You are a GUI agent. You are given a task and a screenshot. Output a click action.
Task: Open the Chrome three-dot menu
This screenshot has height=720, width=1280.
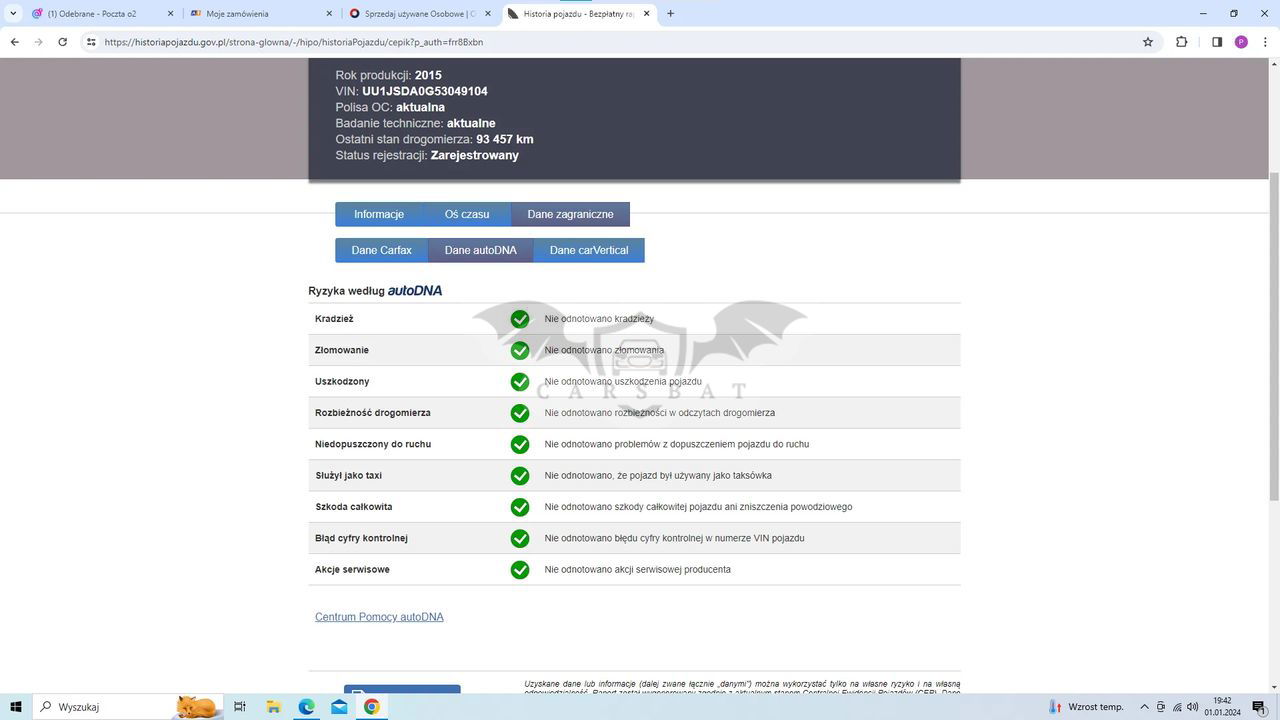pos(1266,42)
